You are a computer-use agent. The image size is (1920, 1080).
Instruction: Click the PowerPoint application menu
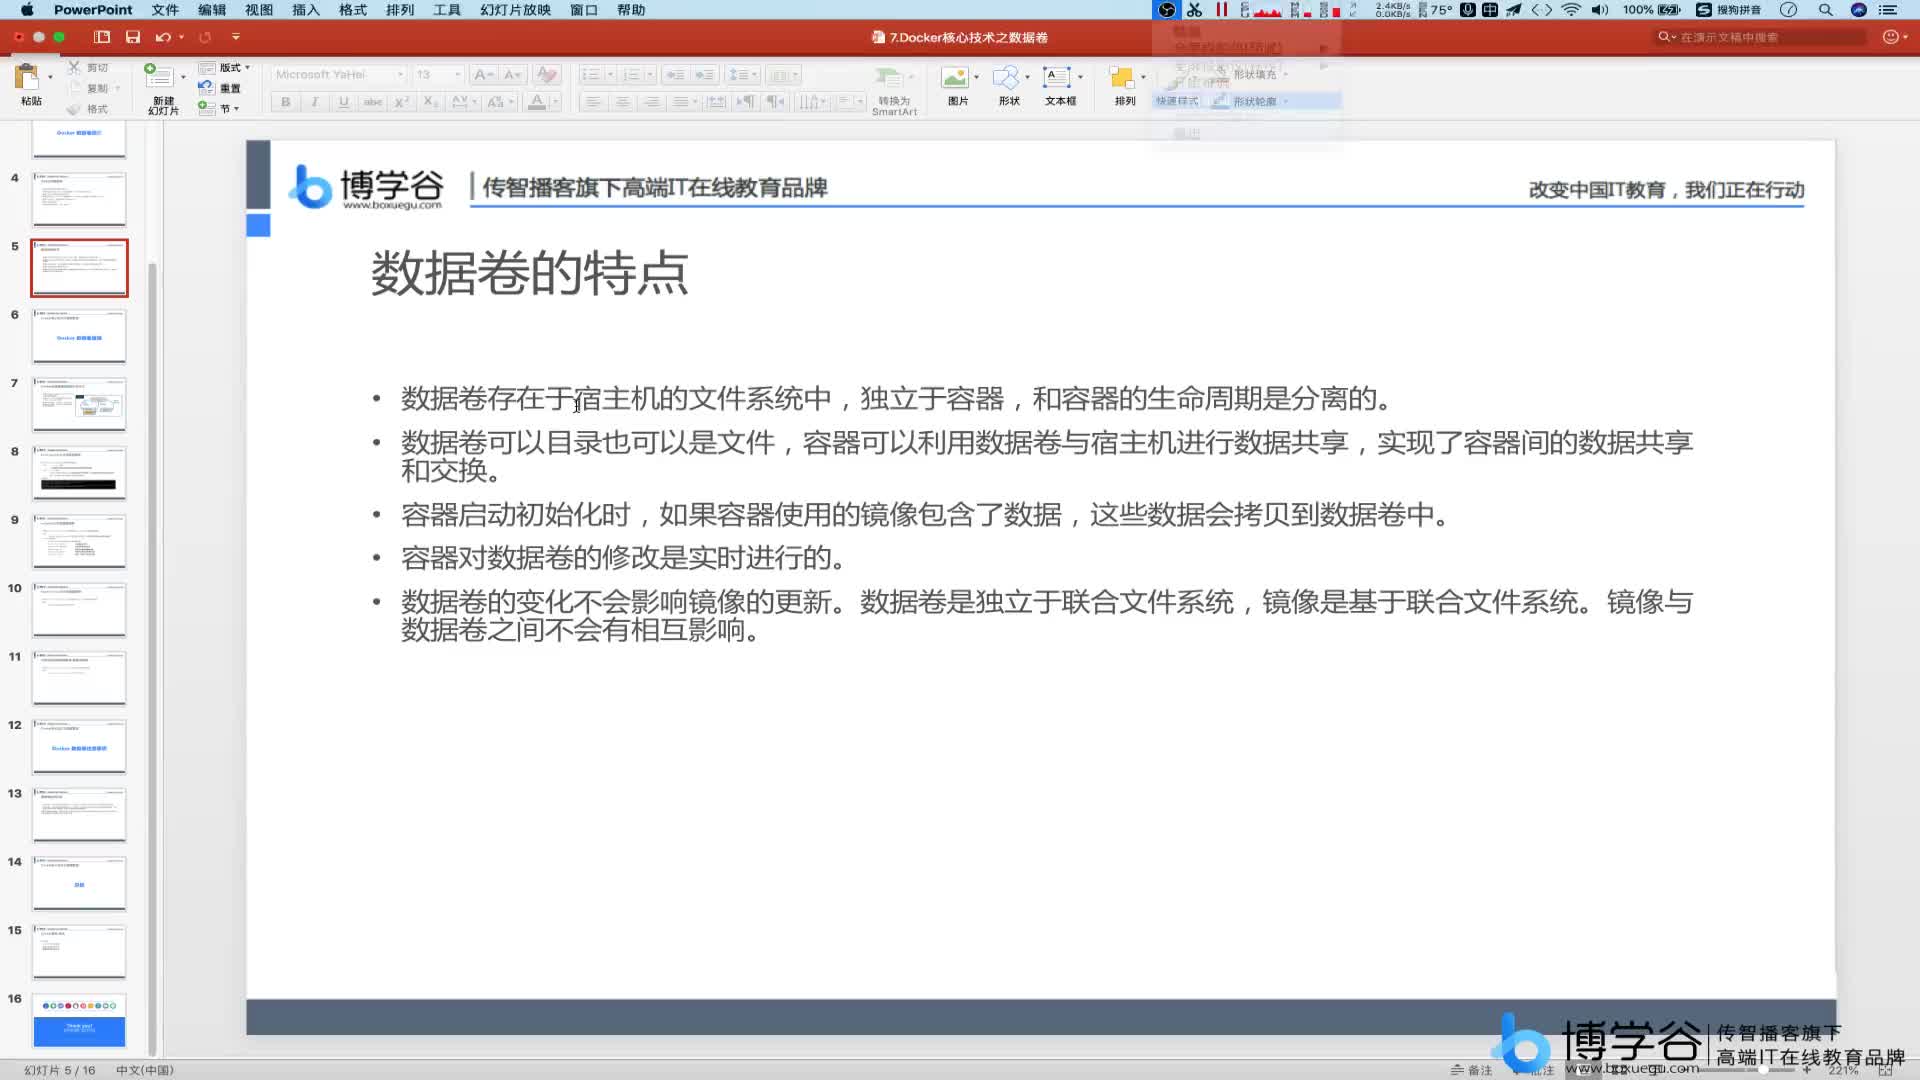[x=93, y=10]
